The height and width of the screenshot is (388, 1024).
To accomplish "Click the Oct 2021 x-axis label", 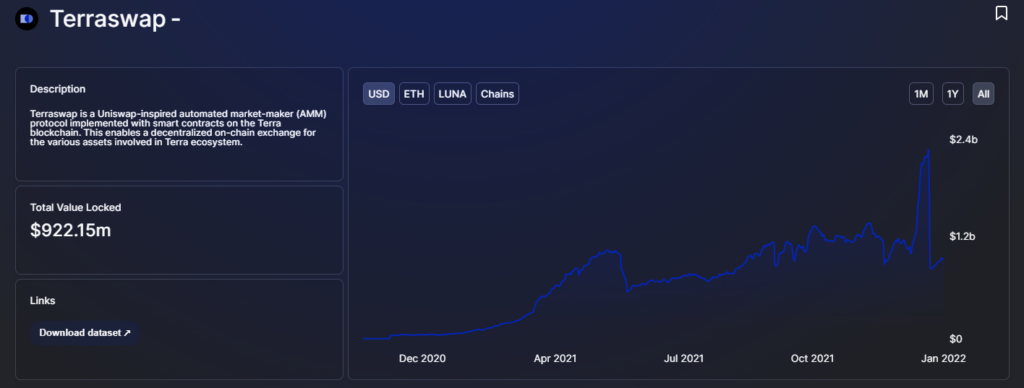I will 812,359.
